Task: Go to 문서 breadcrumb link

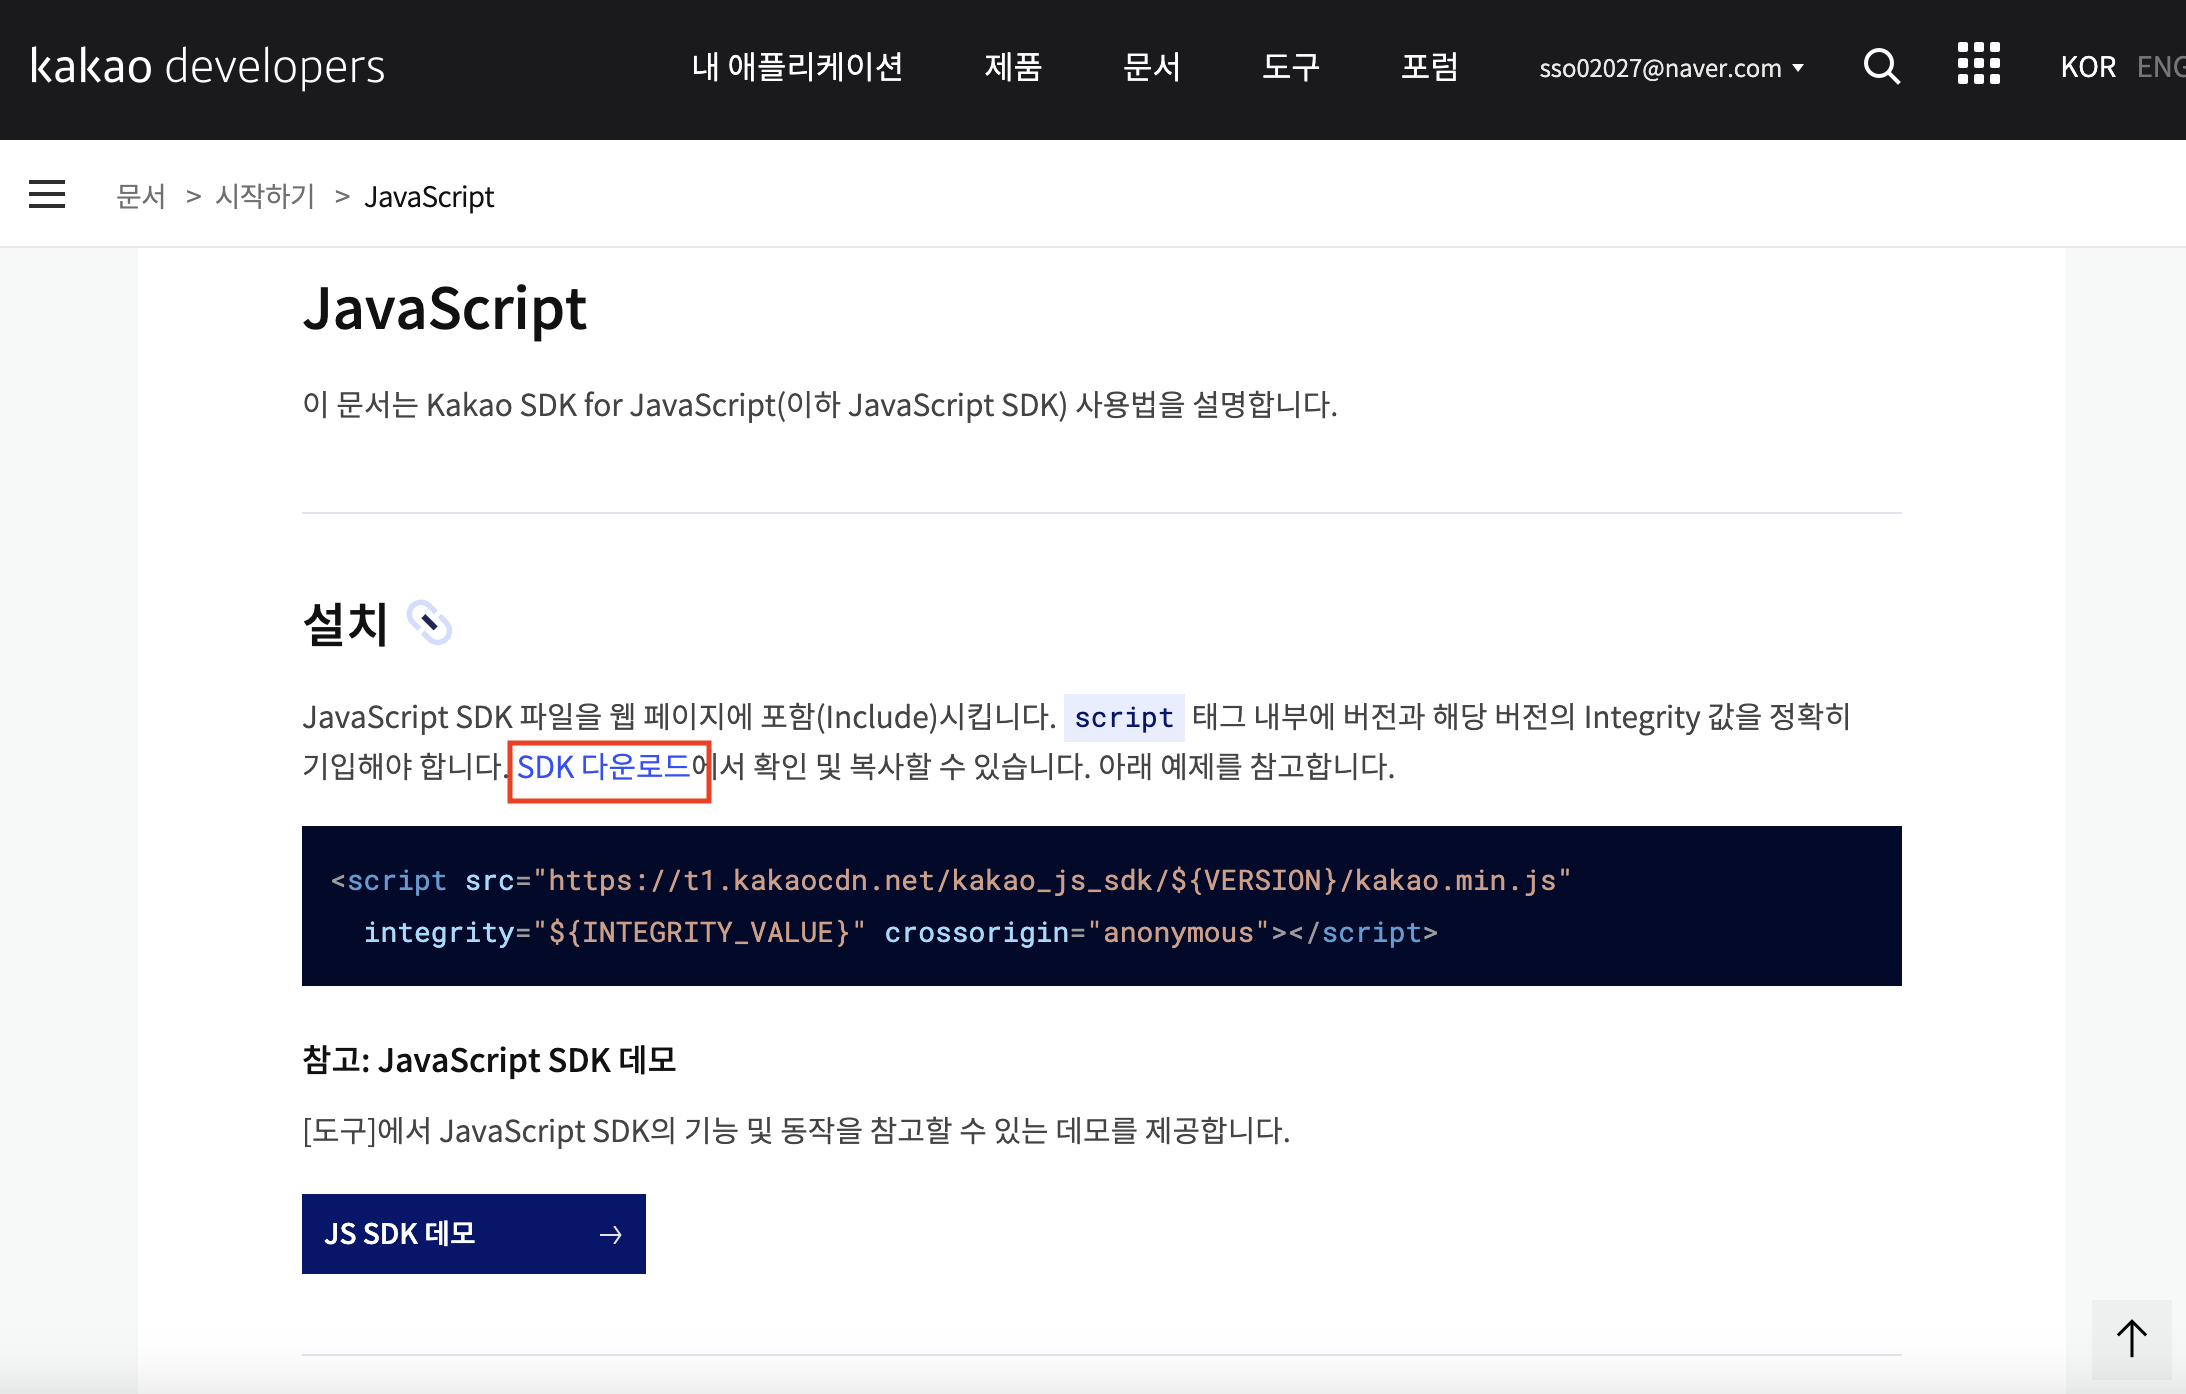Action: tap(141, 196)
